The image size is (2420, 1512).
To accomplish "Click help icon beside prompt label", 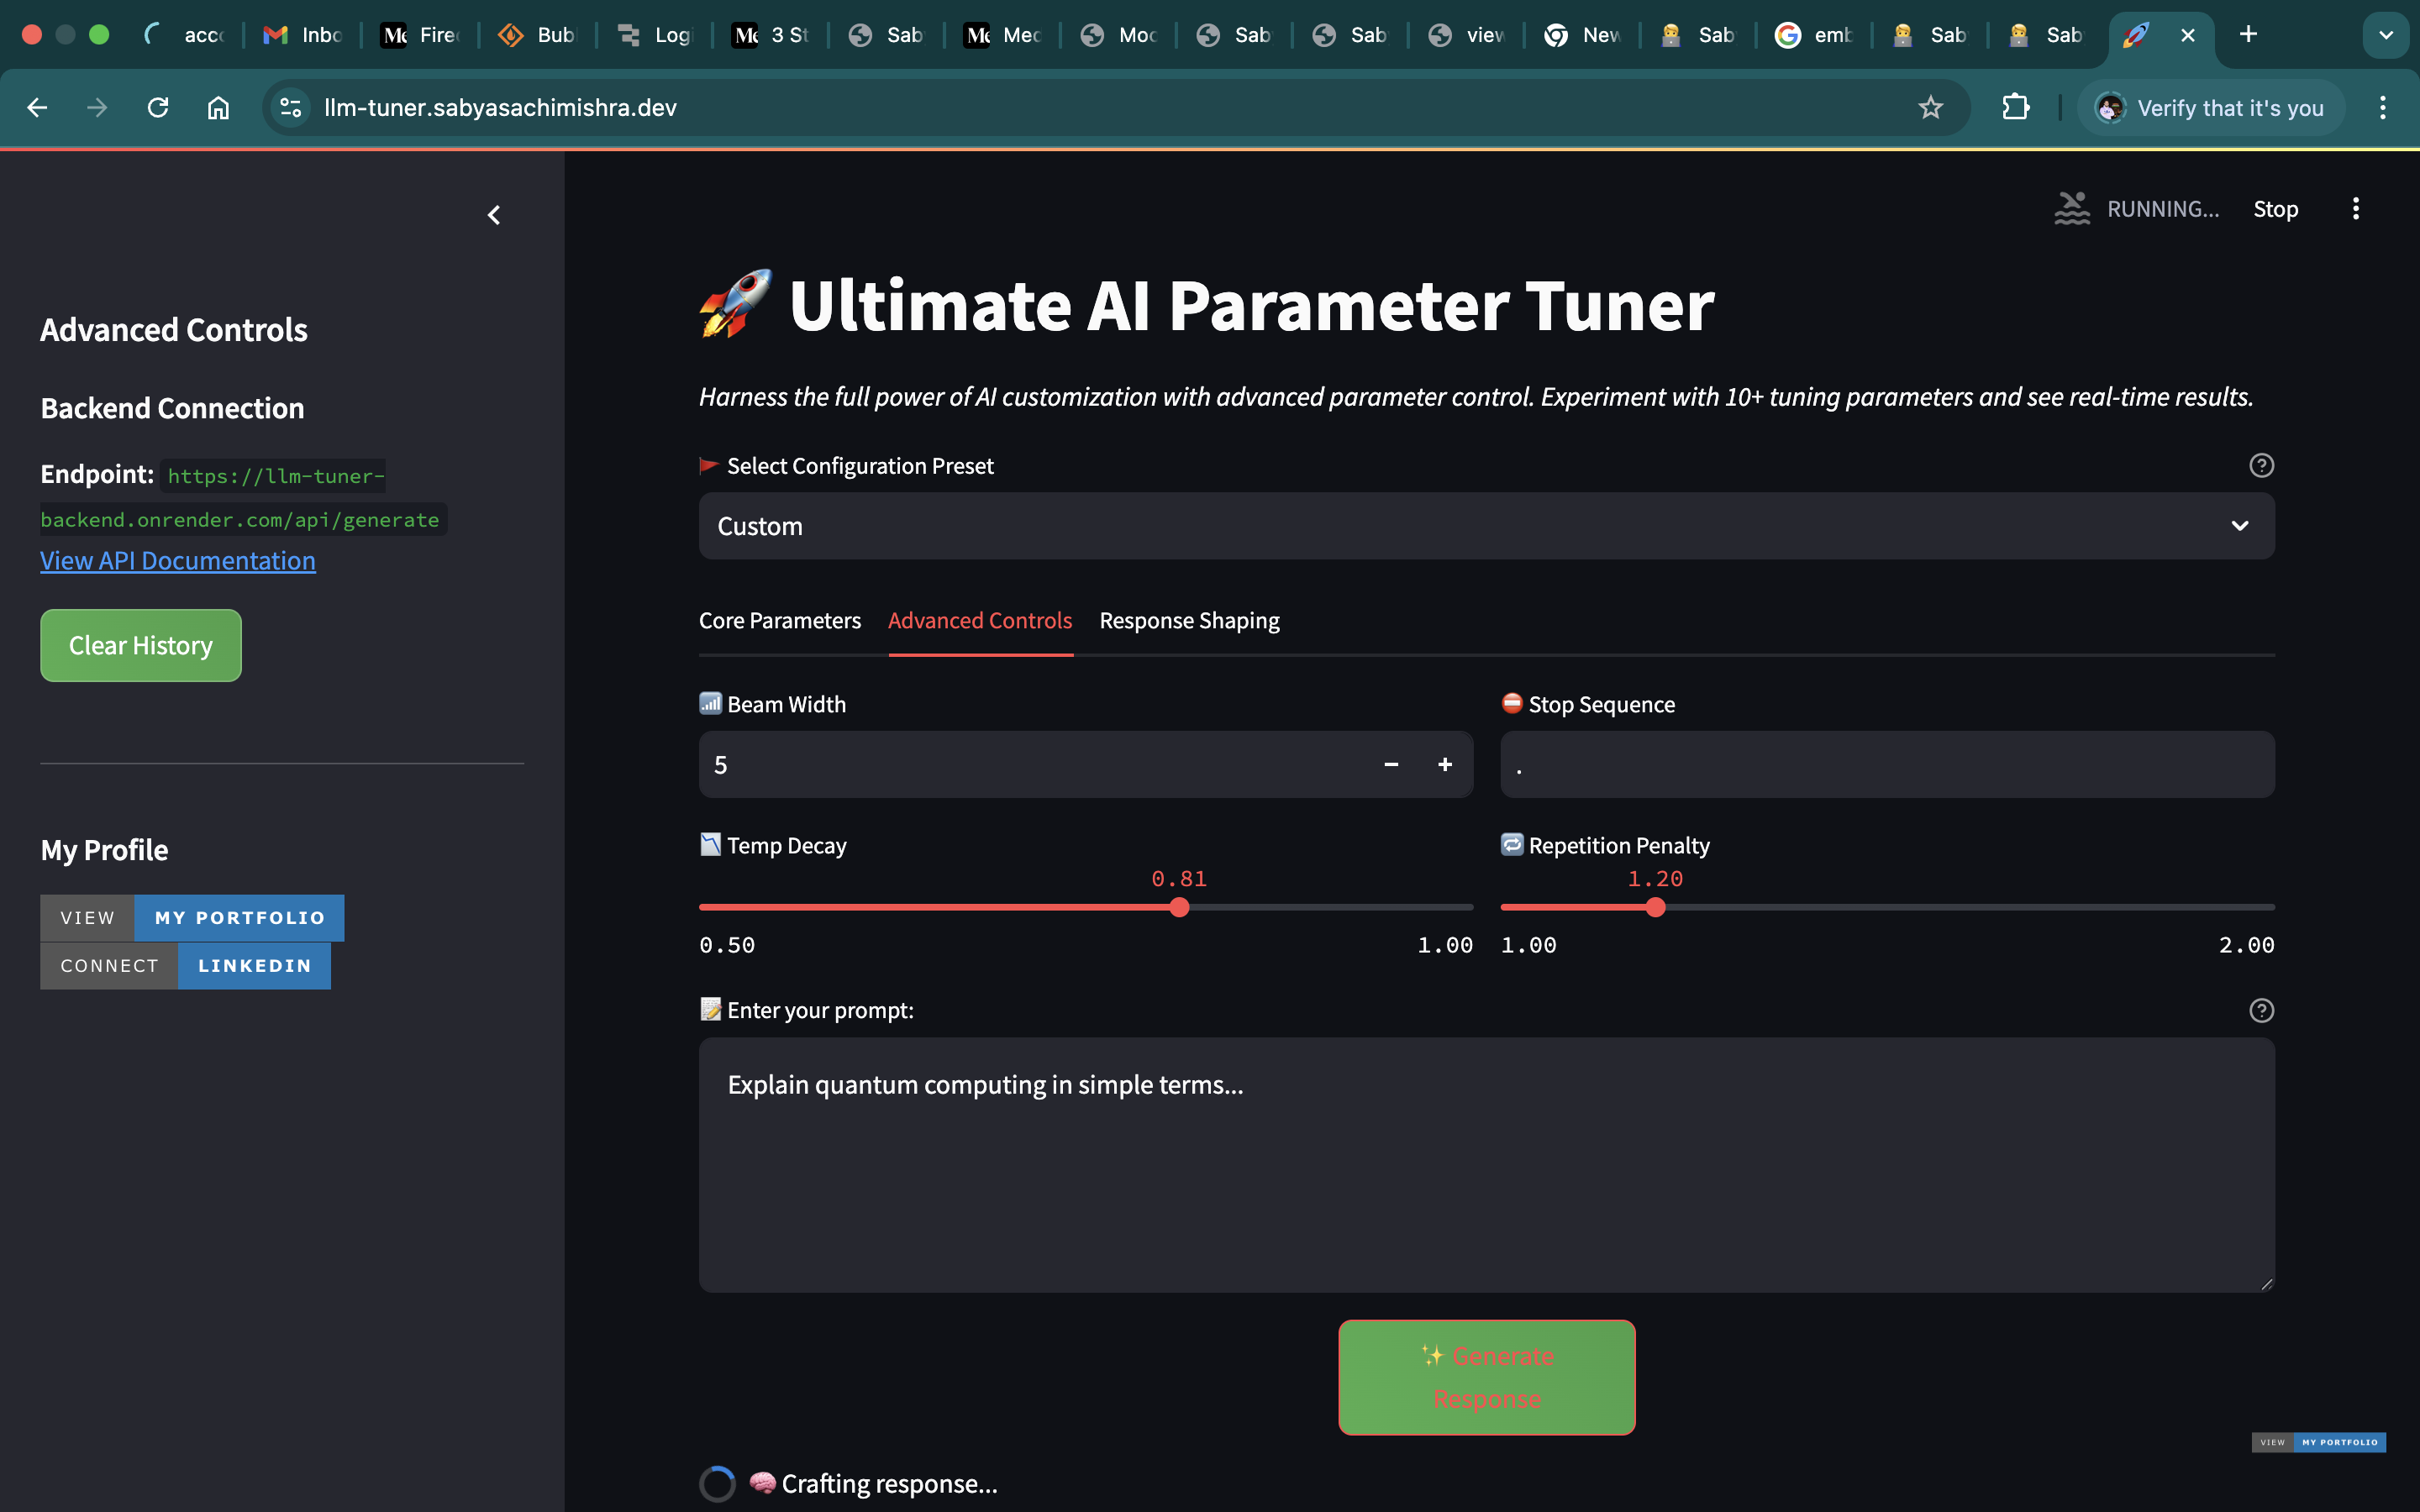I will 2261,1011.
